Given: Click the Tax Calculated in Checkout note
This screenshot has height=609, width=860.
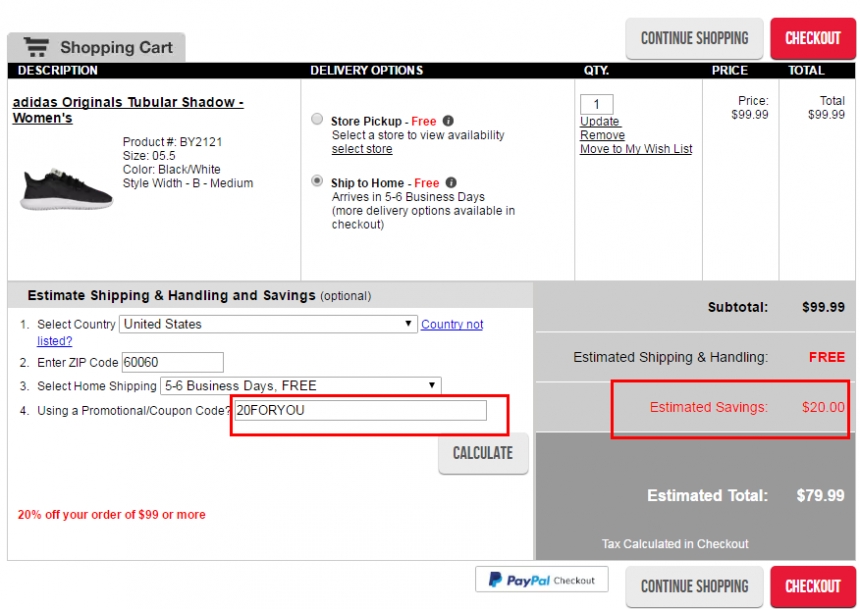Looking at the screenshot, I should (x=675, y=544).
